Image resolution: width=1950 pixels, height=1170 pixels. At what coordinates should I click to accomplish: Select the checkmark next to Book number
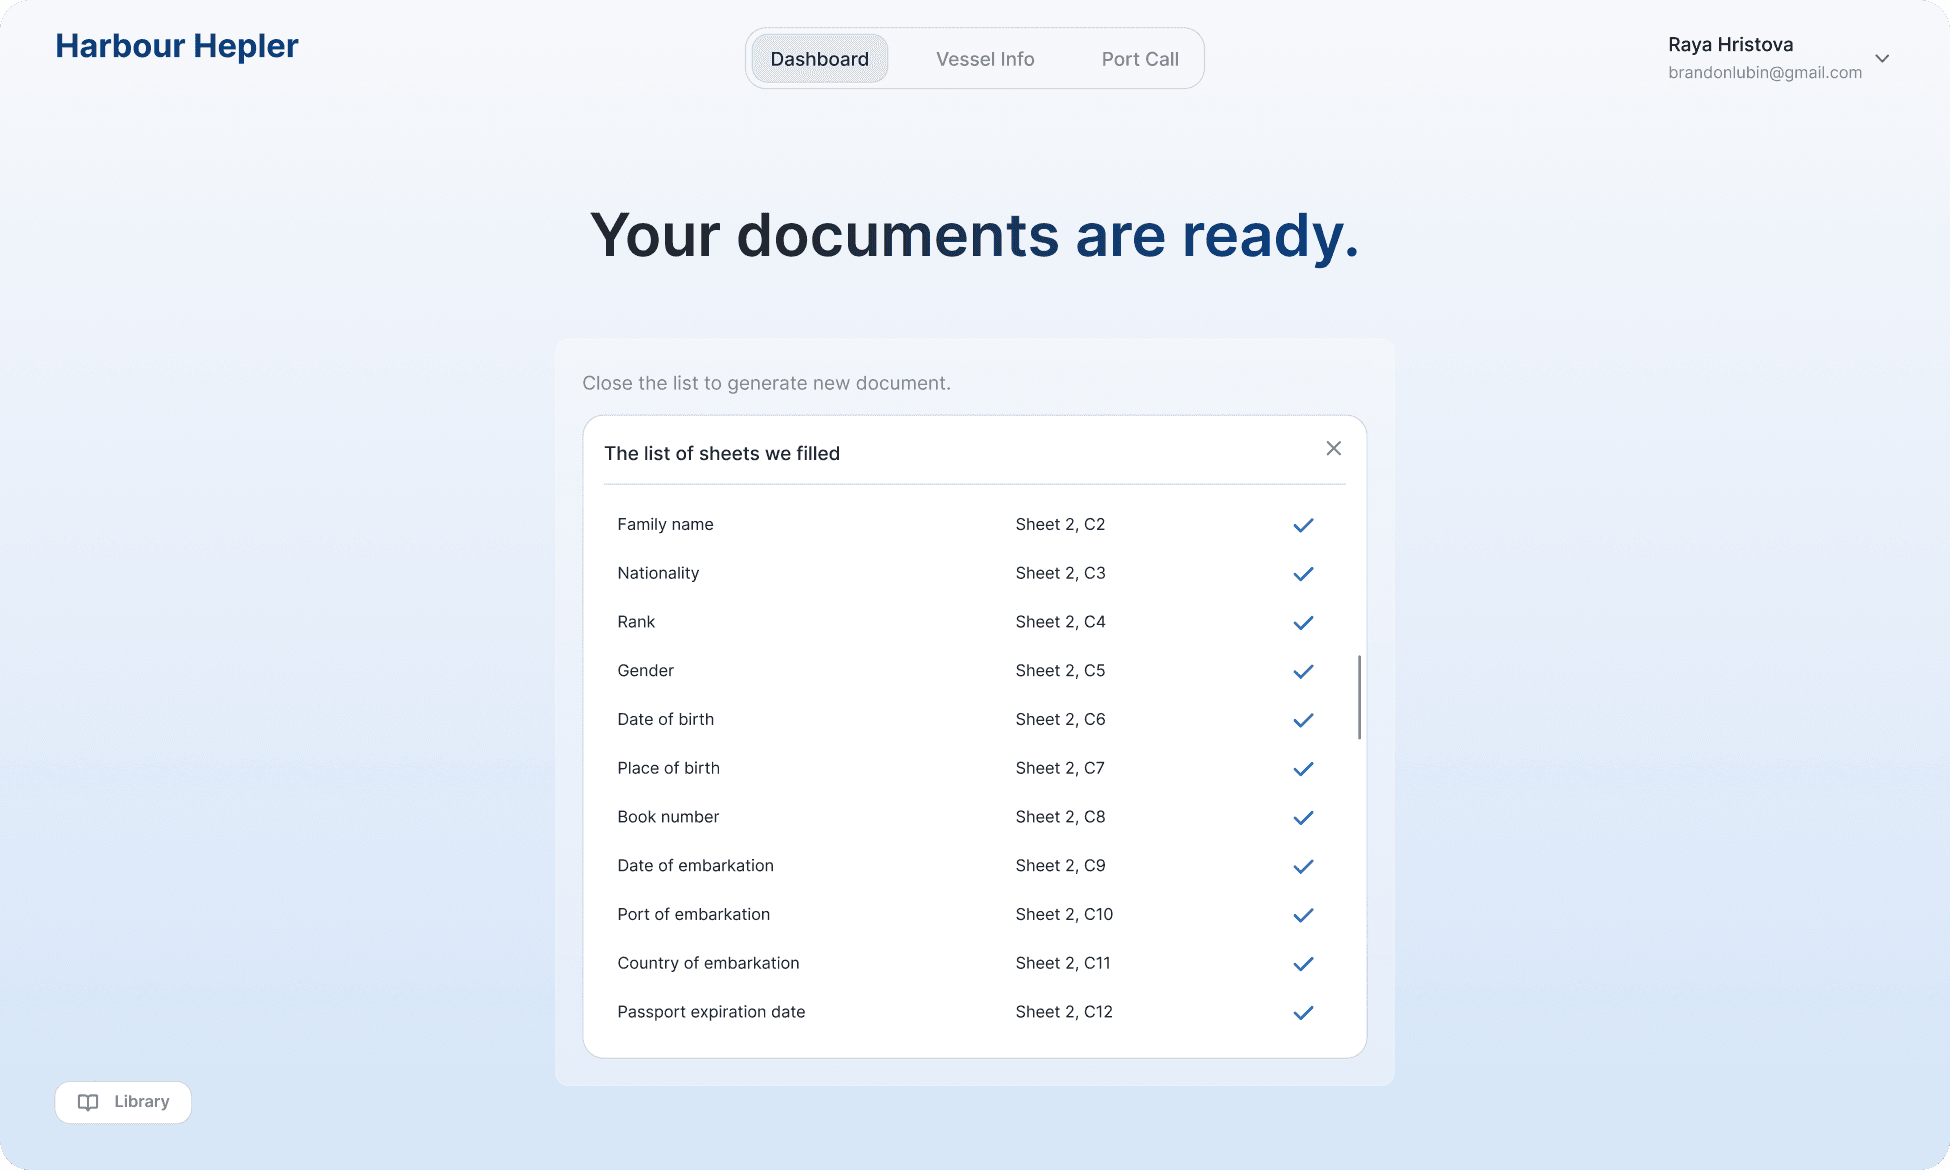tap(1302, 817)
